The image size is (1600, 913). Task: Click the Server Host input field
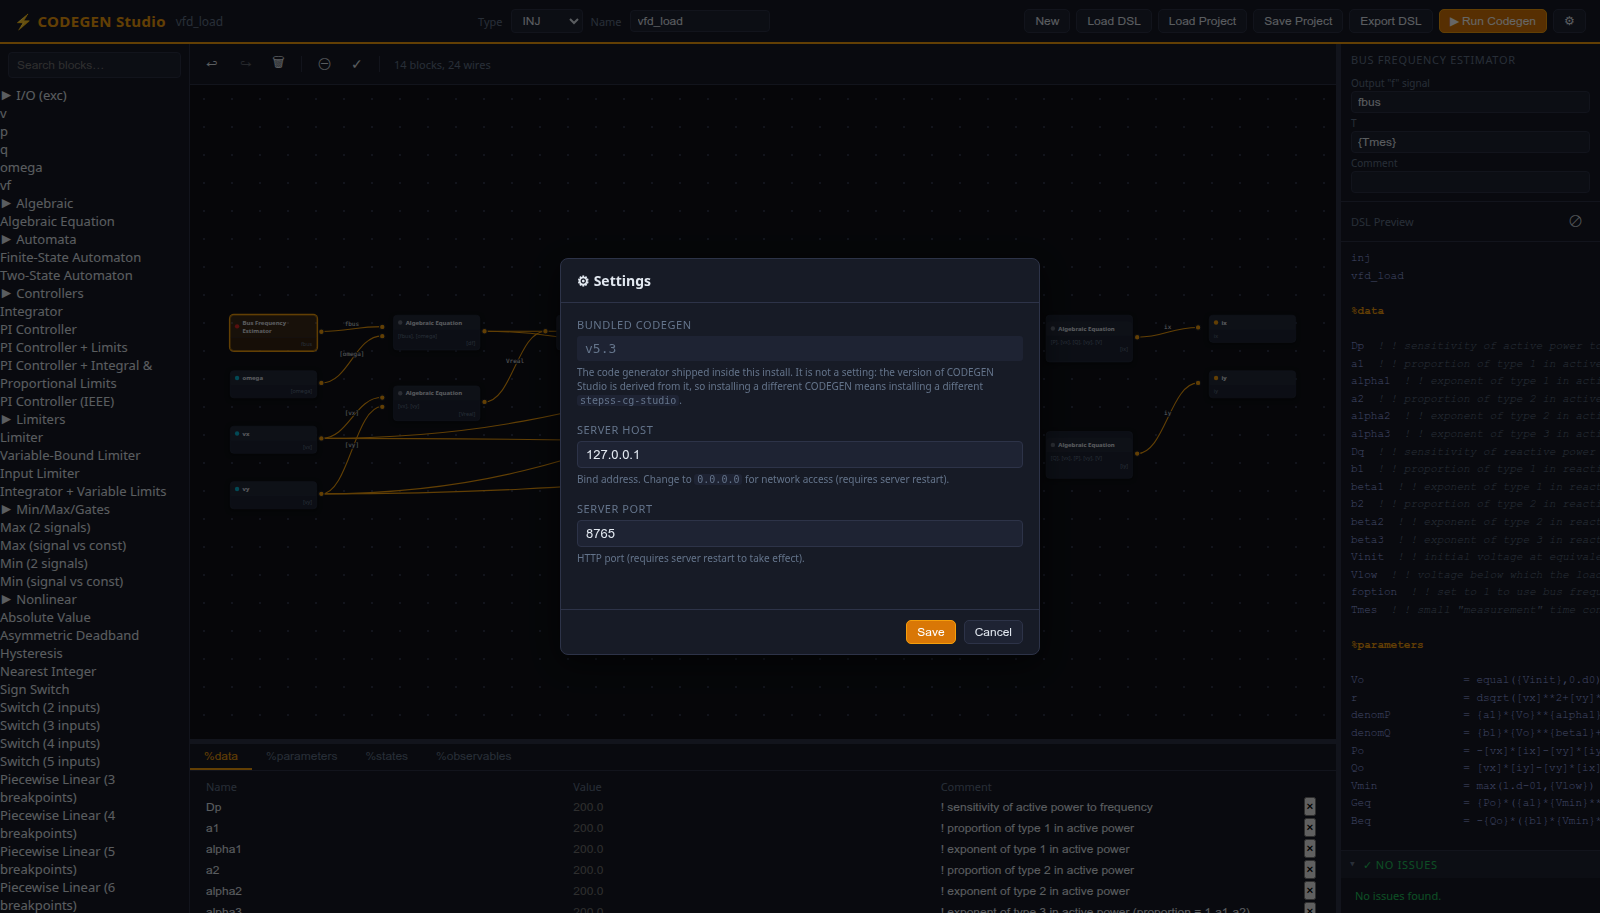[800, 454]
